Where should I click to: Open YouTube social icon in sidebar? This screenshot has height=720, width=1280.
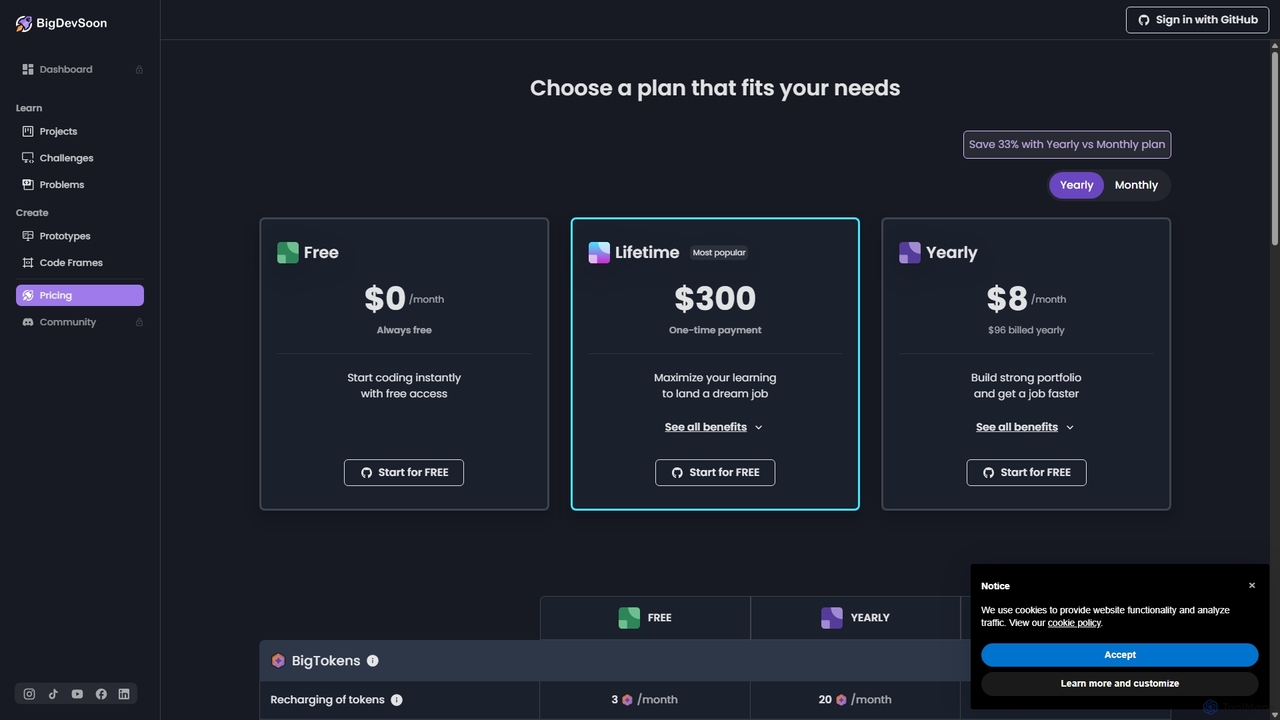click(x=77, y=694)
